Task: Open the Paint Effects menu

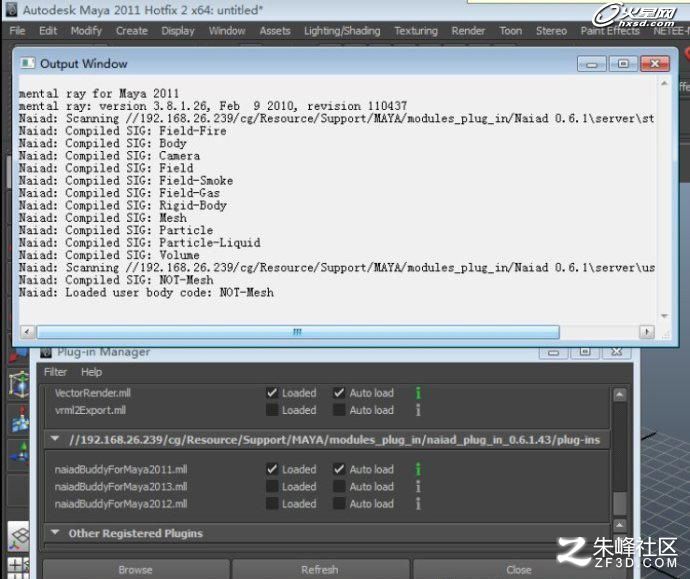Action: point(610,31)
